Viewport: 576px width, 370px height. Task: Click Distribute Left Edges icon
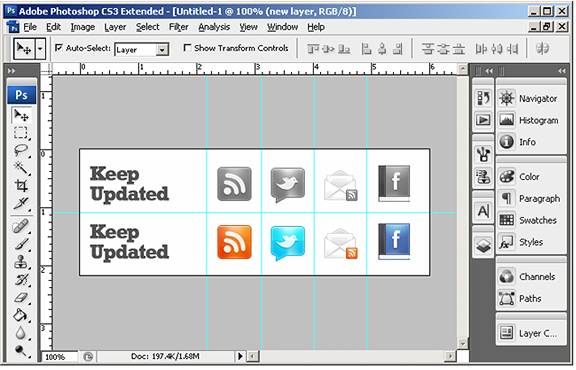pos(481,49)
